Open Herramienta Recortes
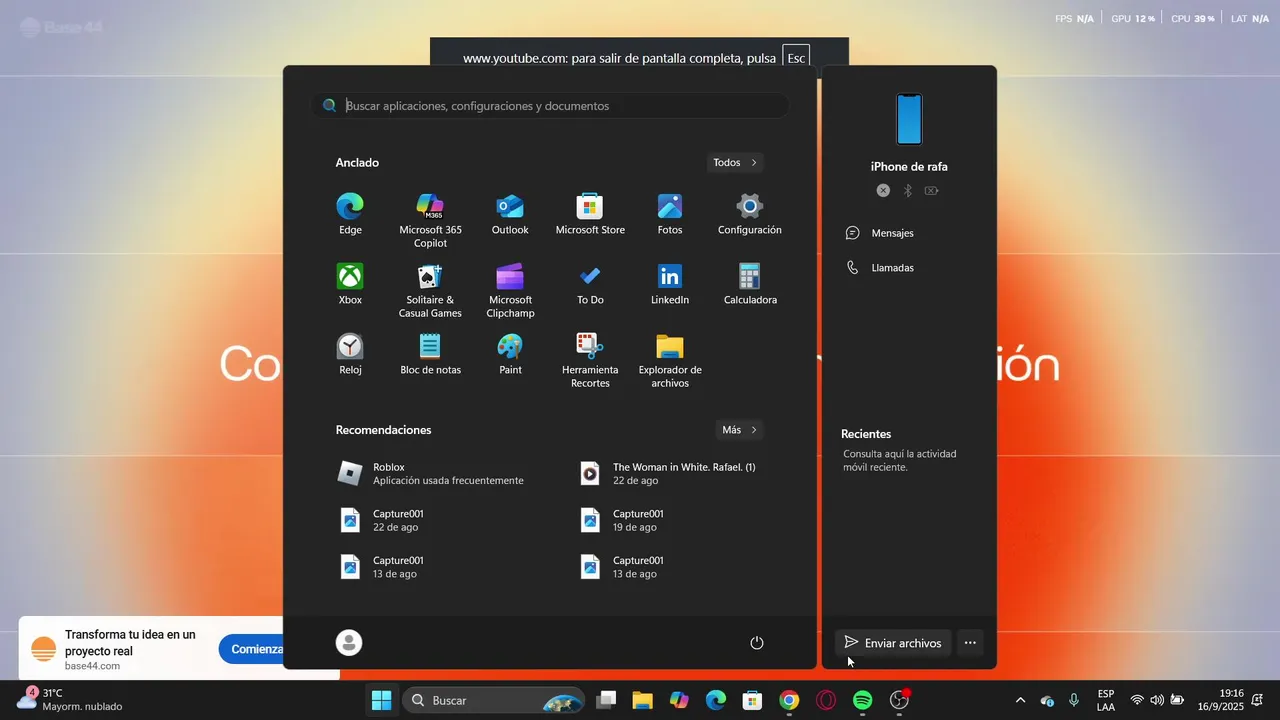1280x720 pixels. (590, 360)
